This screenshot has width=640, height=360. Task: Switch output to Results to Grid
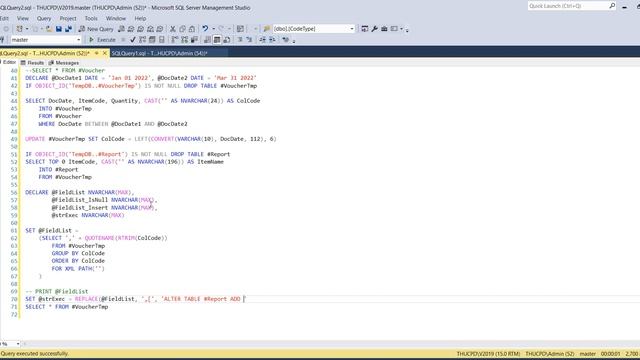217,40
